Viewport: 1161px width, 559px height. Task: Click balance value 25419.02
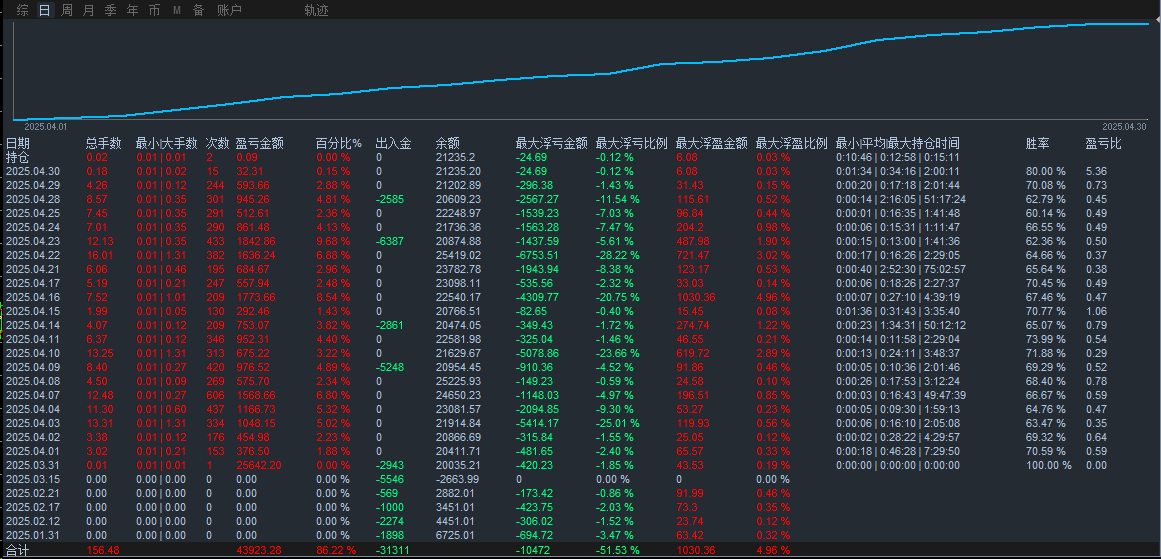click(458, 255)
